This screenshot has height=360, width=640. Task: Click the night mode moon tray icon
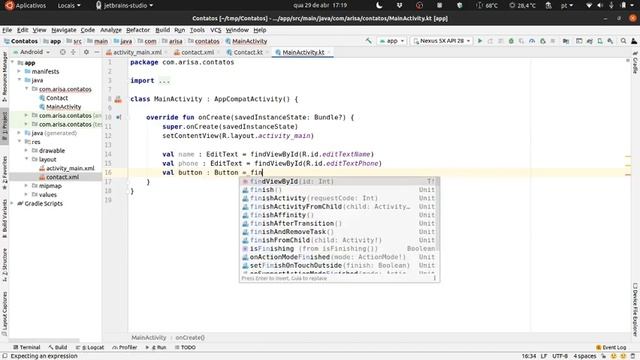coord(379,5)
